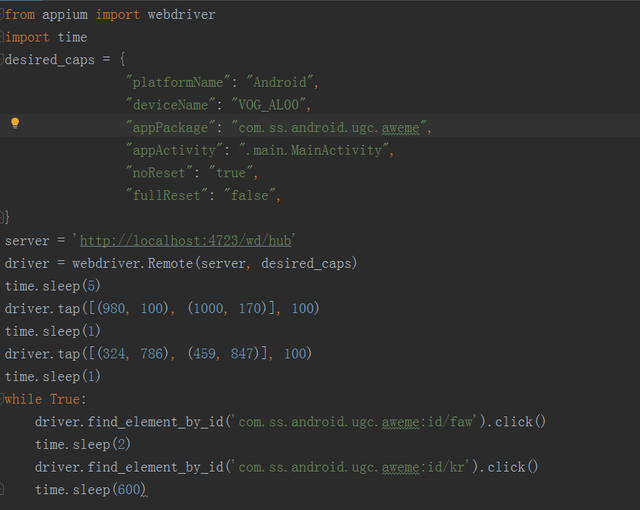Click the 'fullReset' false value
Viewport: 640px width, 510px height.
[250, 195]
